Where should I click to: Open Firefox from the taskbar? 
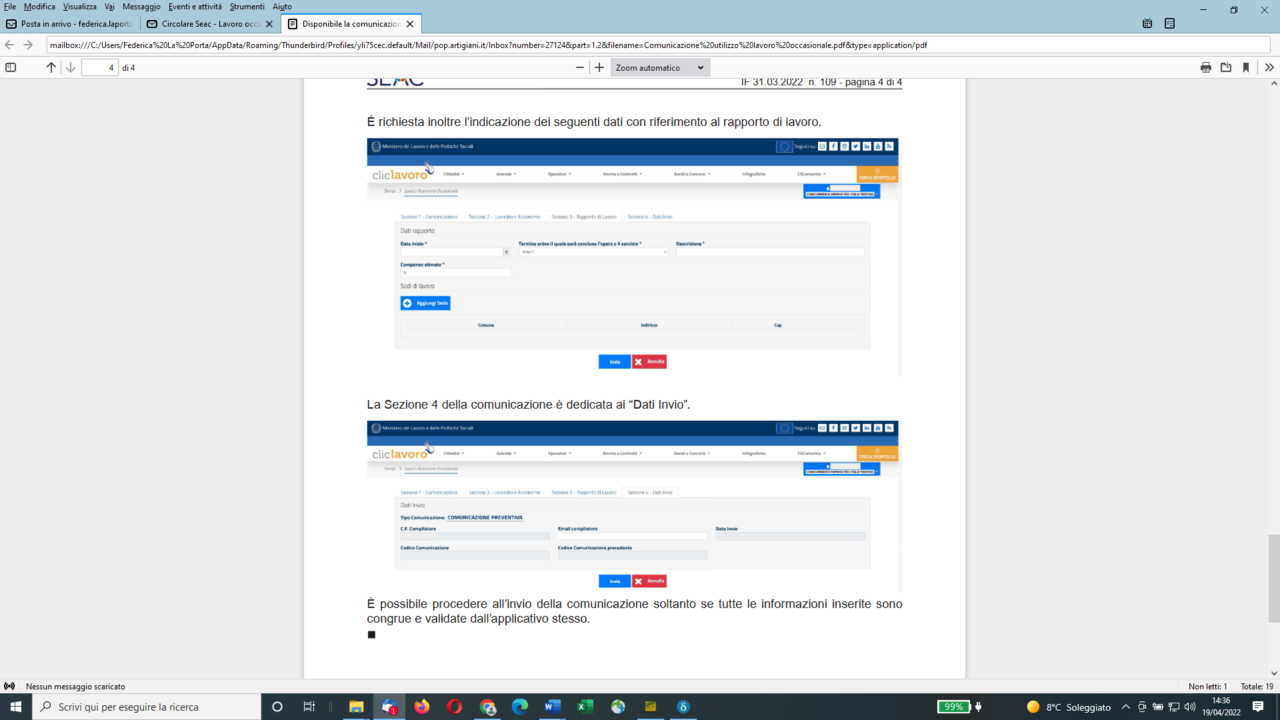(x=421, y=707)
